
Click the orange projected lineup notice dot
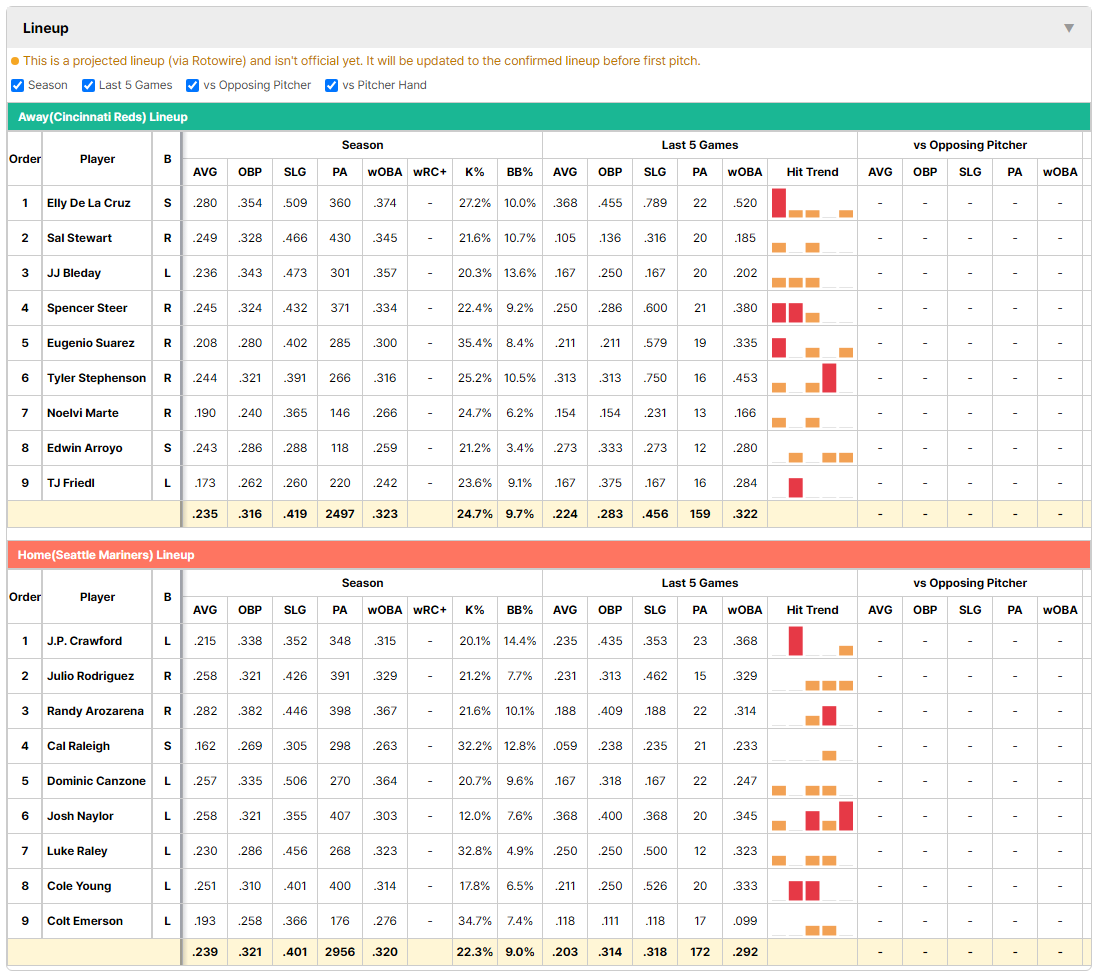click(15, 61)
